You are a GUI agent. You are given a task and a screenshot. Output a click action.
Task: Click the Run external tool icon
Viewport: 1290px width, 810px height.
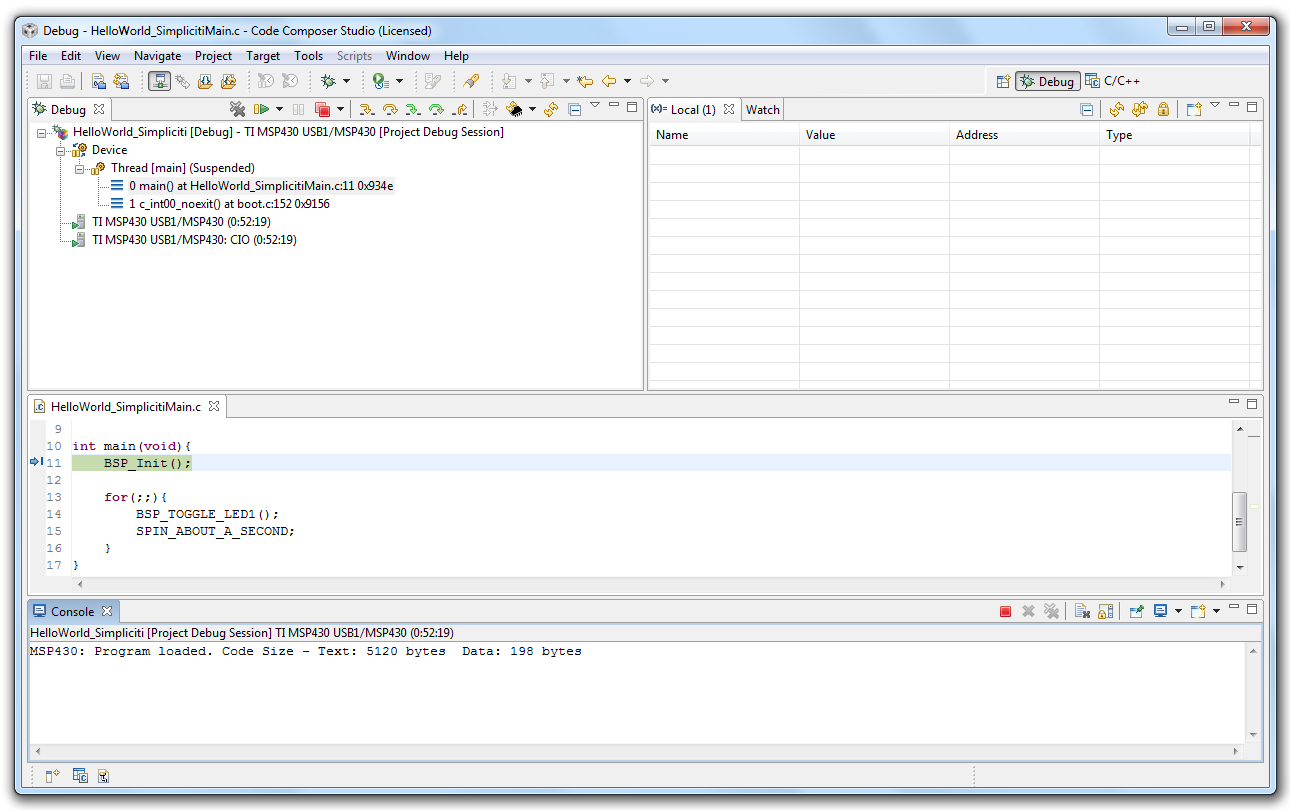click(381, 81)
